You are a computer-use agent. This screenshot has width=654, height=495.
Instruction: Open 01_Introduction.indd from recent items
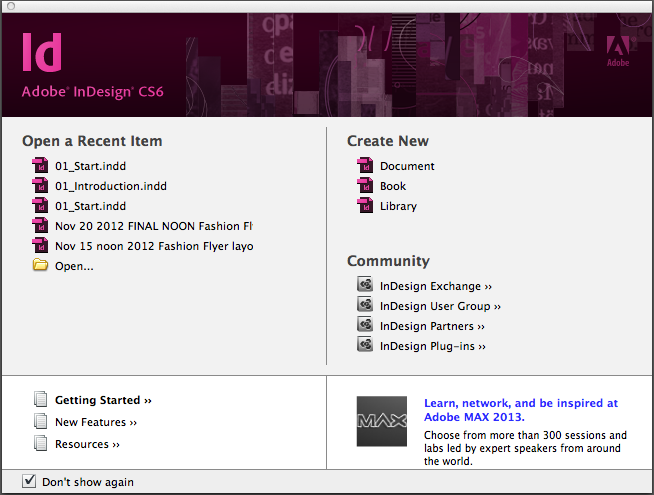coord(111,186)
